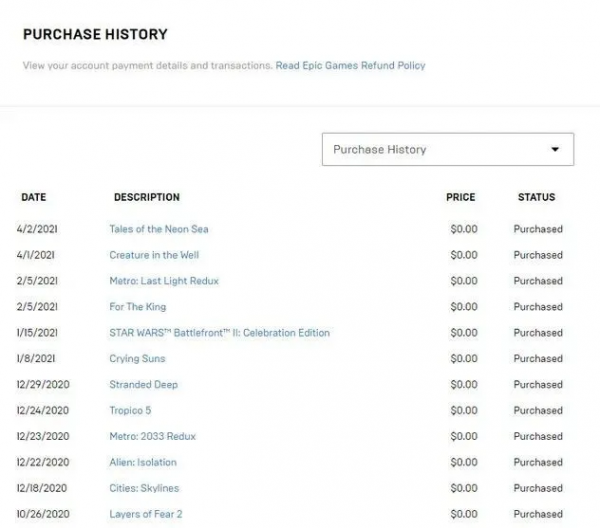Click the STATUS column header
The width and height of the screenshot is (600, 528).
tap(536, 197)
